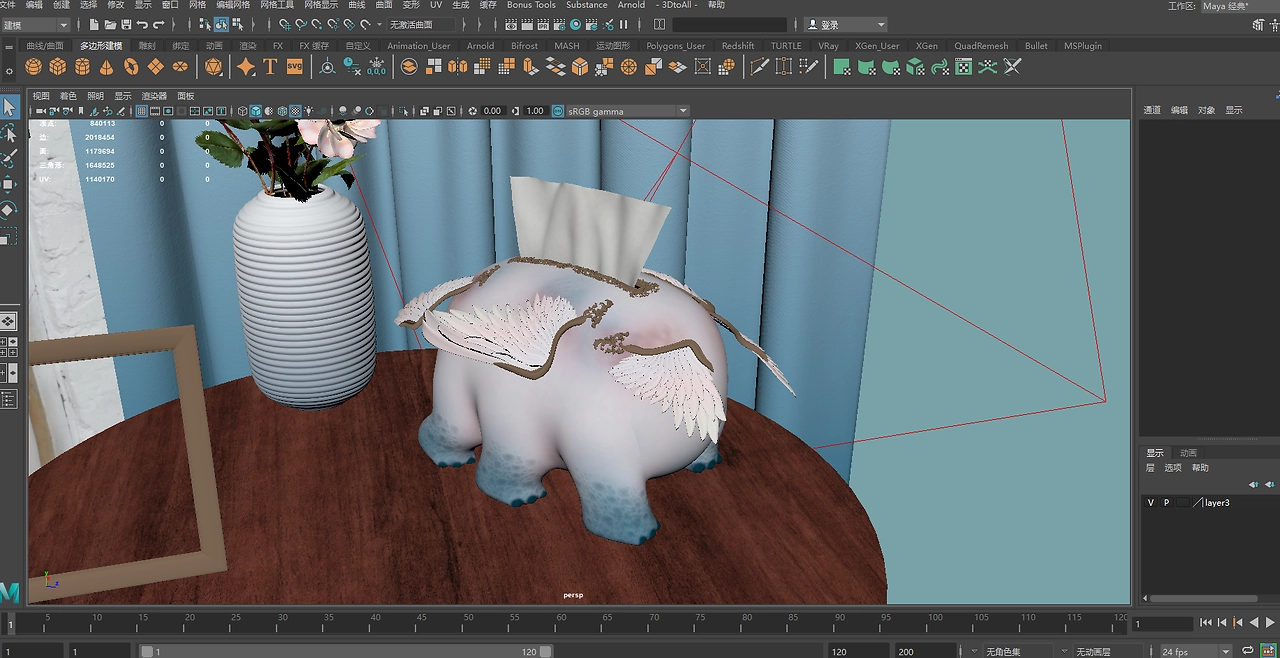This screenshot has width=1280, height=658.
Task: Create a polygon plane from the shelf
Action: [155, 67]
